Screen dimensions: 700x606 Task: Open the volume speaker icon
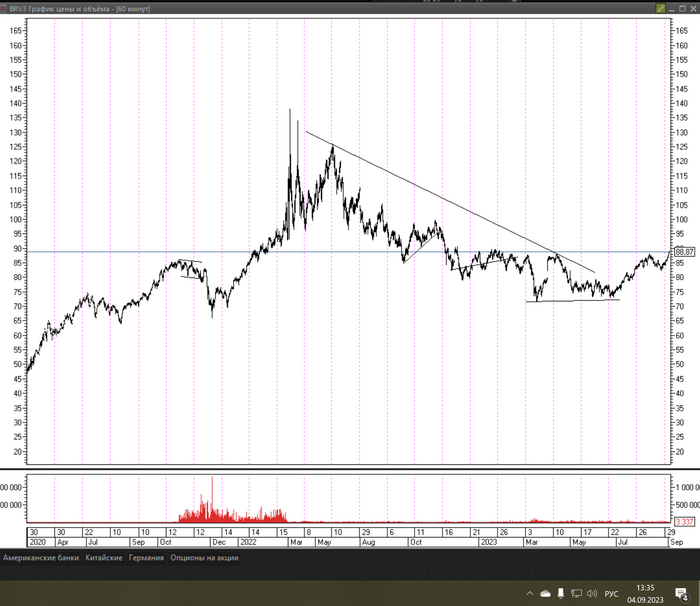[x=592, y=593]
